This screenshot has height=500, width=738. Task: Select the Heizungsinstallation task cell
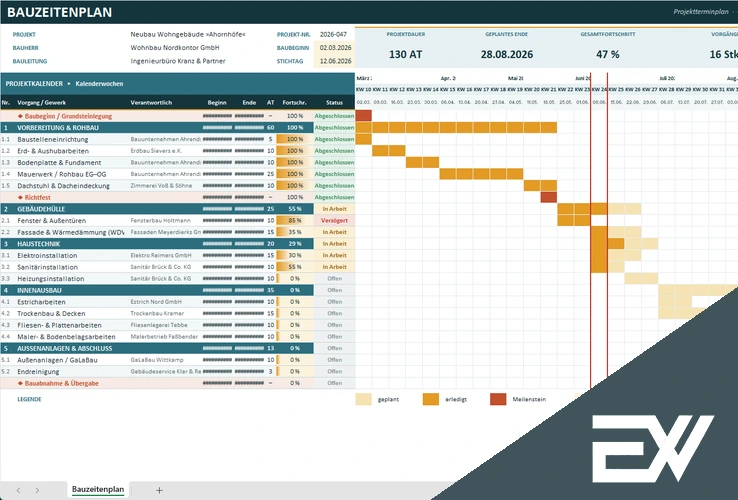click(50, 279)
